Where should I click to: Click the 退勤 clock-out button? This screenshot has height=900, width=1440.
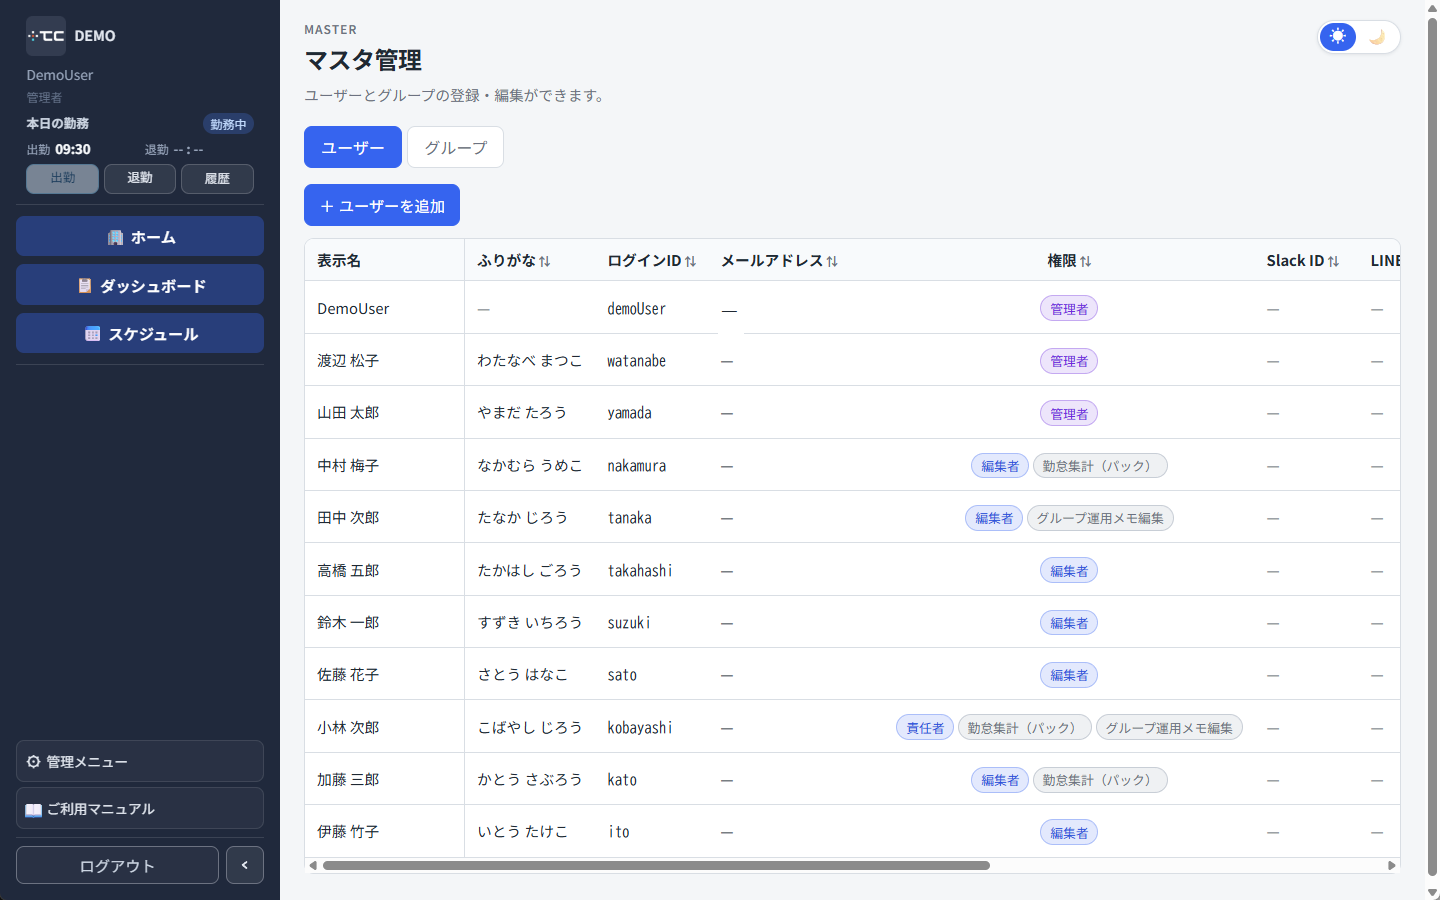pos(140,178)
